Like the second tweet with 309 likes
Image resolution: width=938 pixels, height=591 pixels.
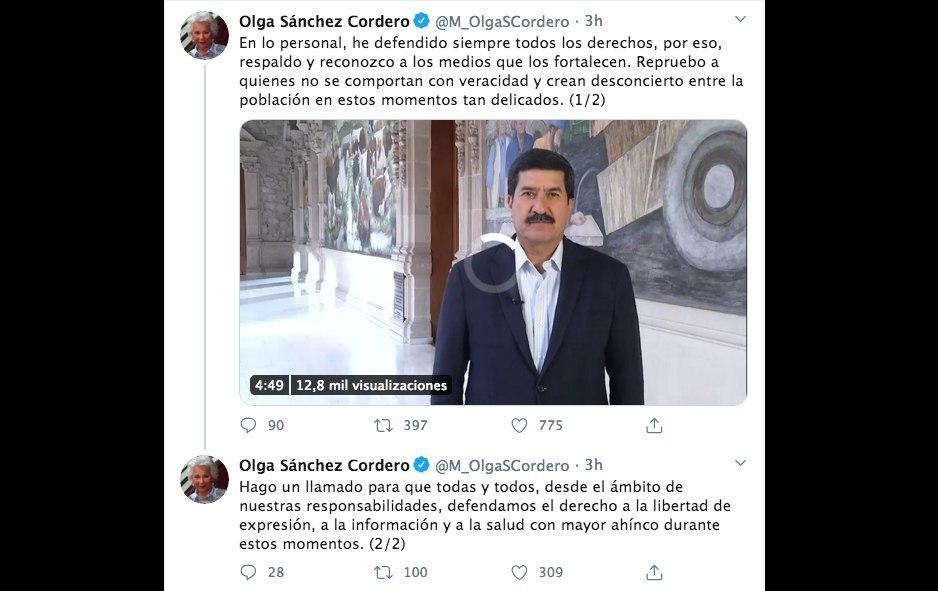(x=519, y=572)
